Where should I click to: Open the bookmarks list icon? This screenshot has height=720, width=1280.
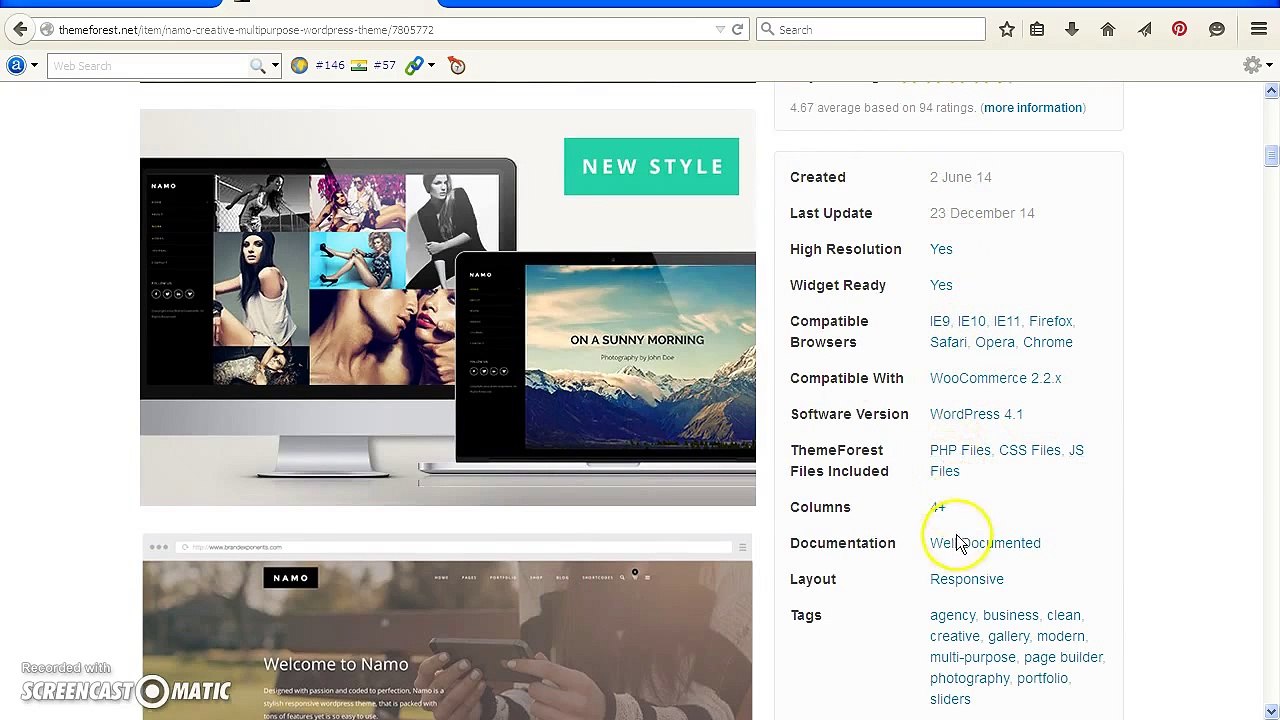(1037, 29)
